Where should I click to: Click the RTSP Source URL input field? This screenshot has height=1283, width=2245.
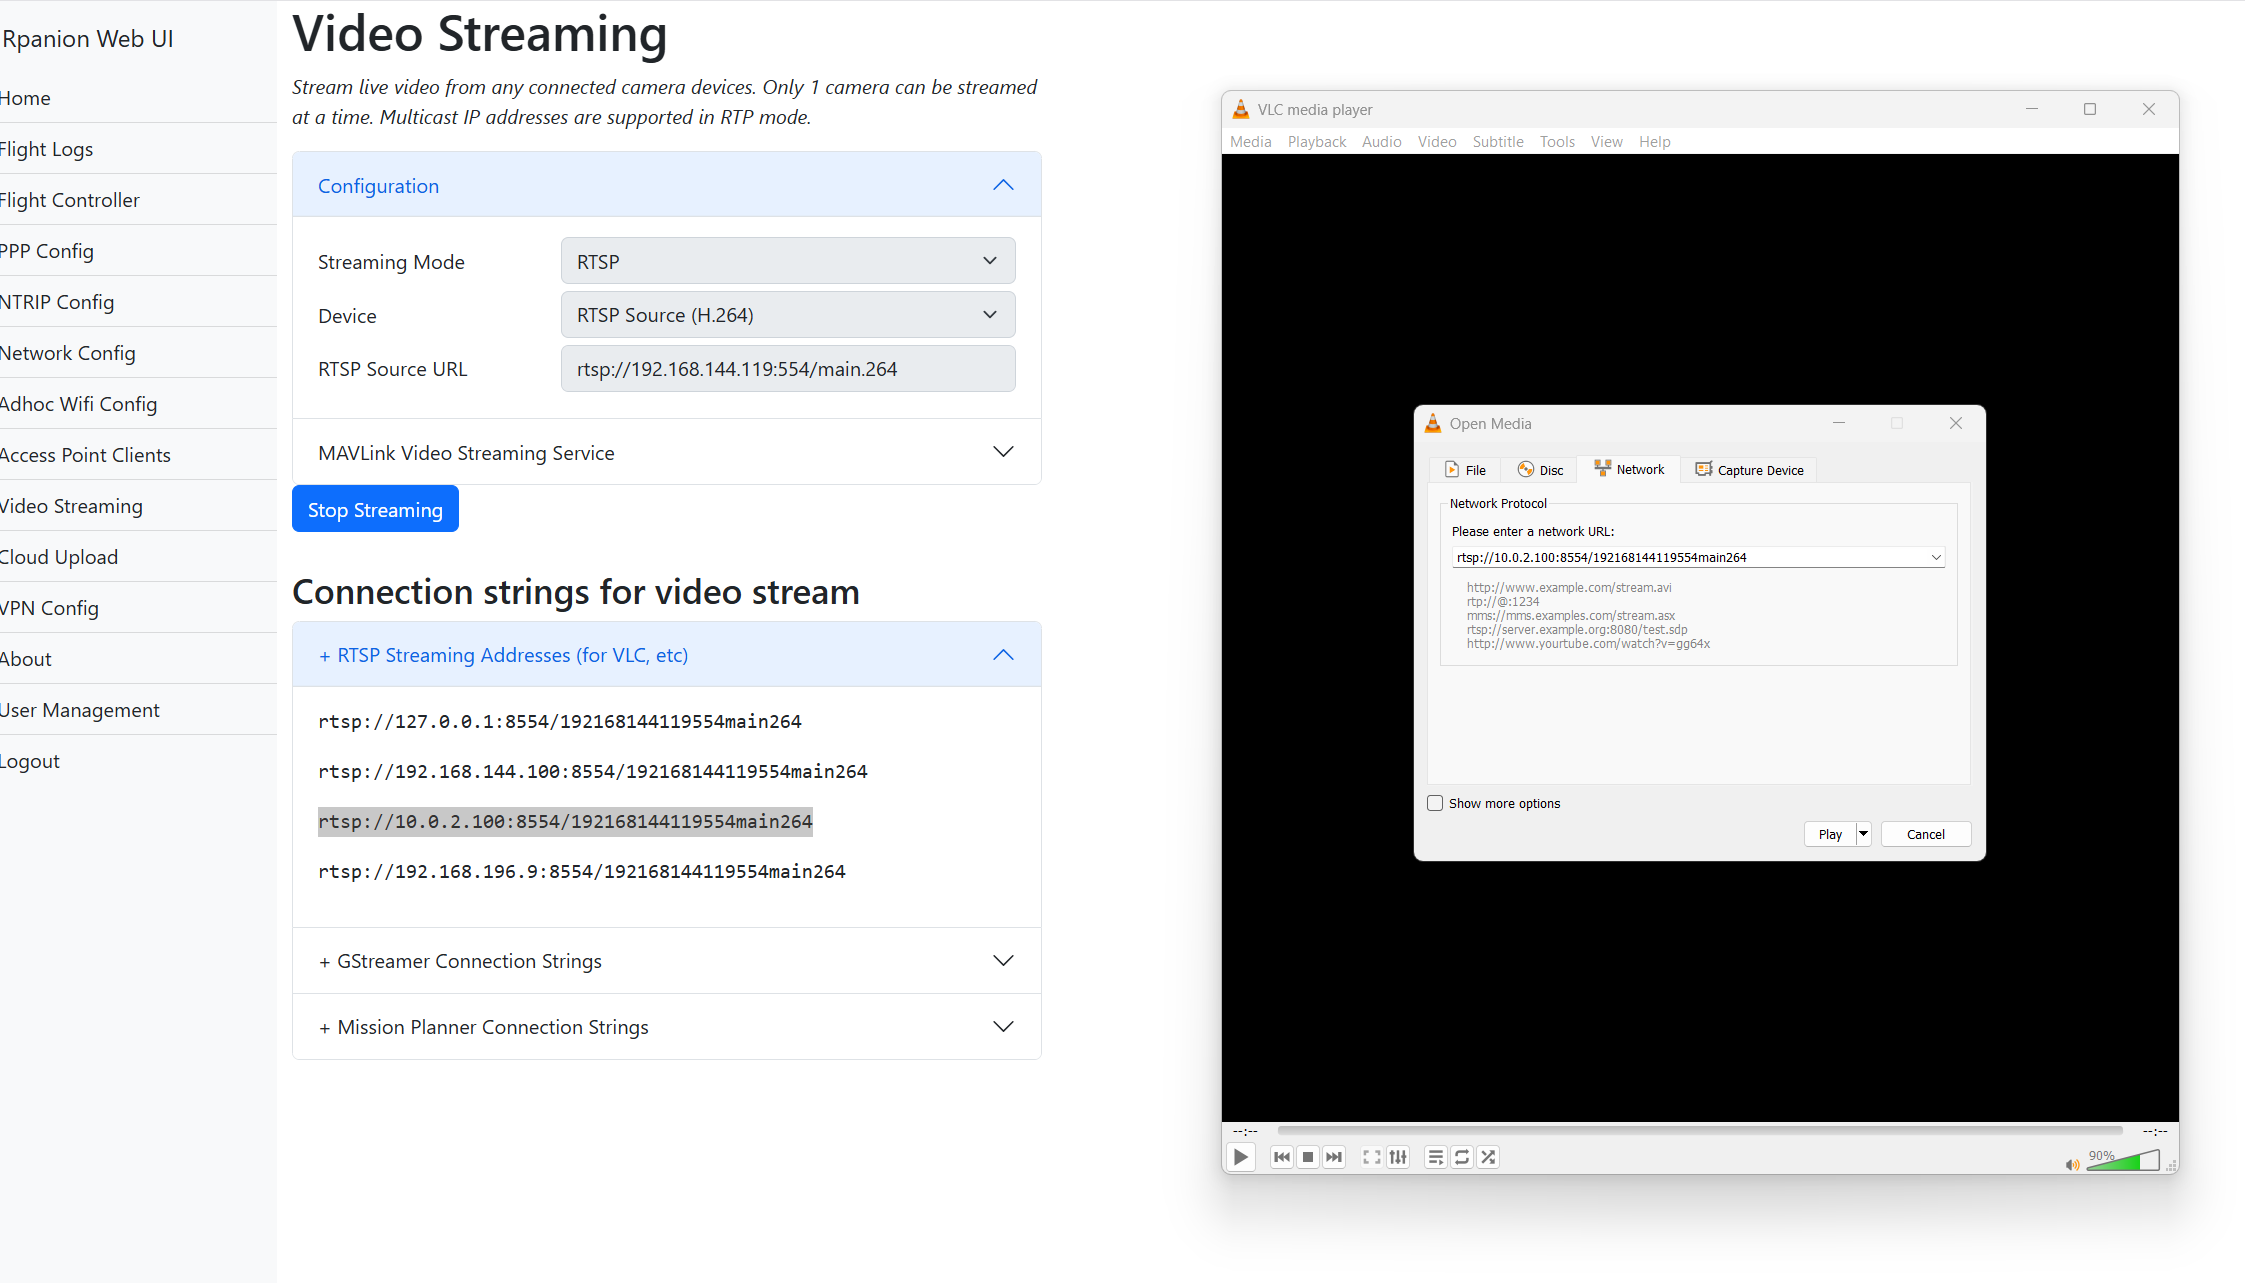pos(788,369)
